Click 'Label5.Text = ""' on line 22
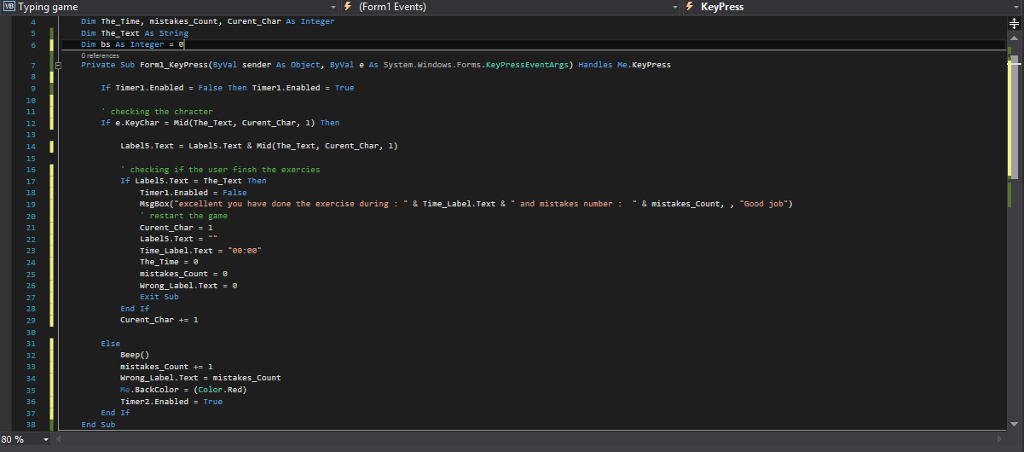Viewport: 1024px width, 452px height. (x=178, y=239)
